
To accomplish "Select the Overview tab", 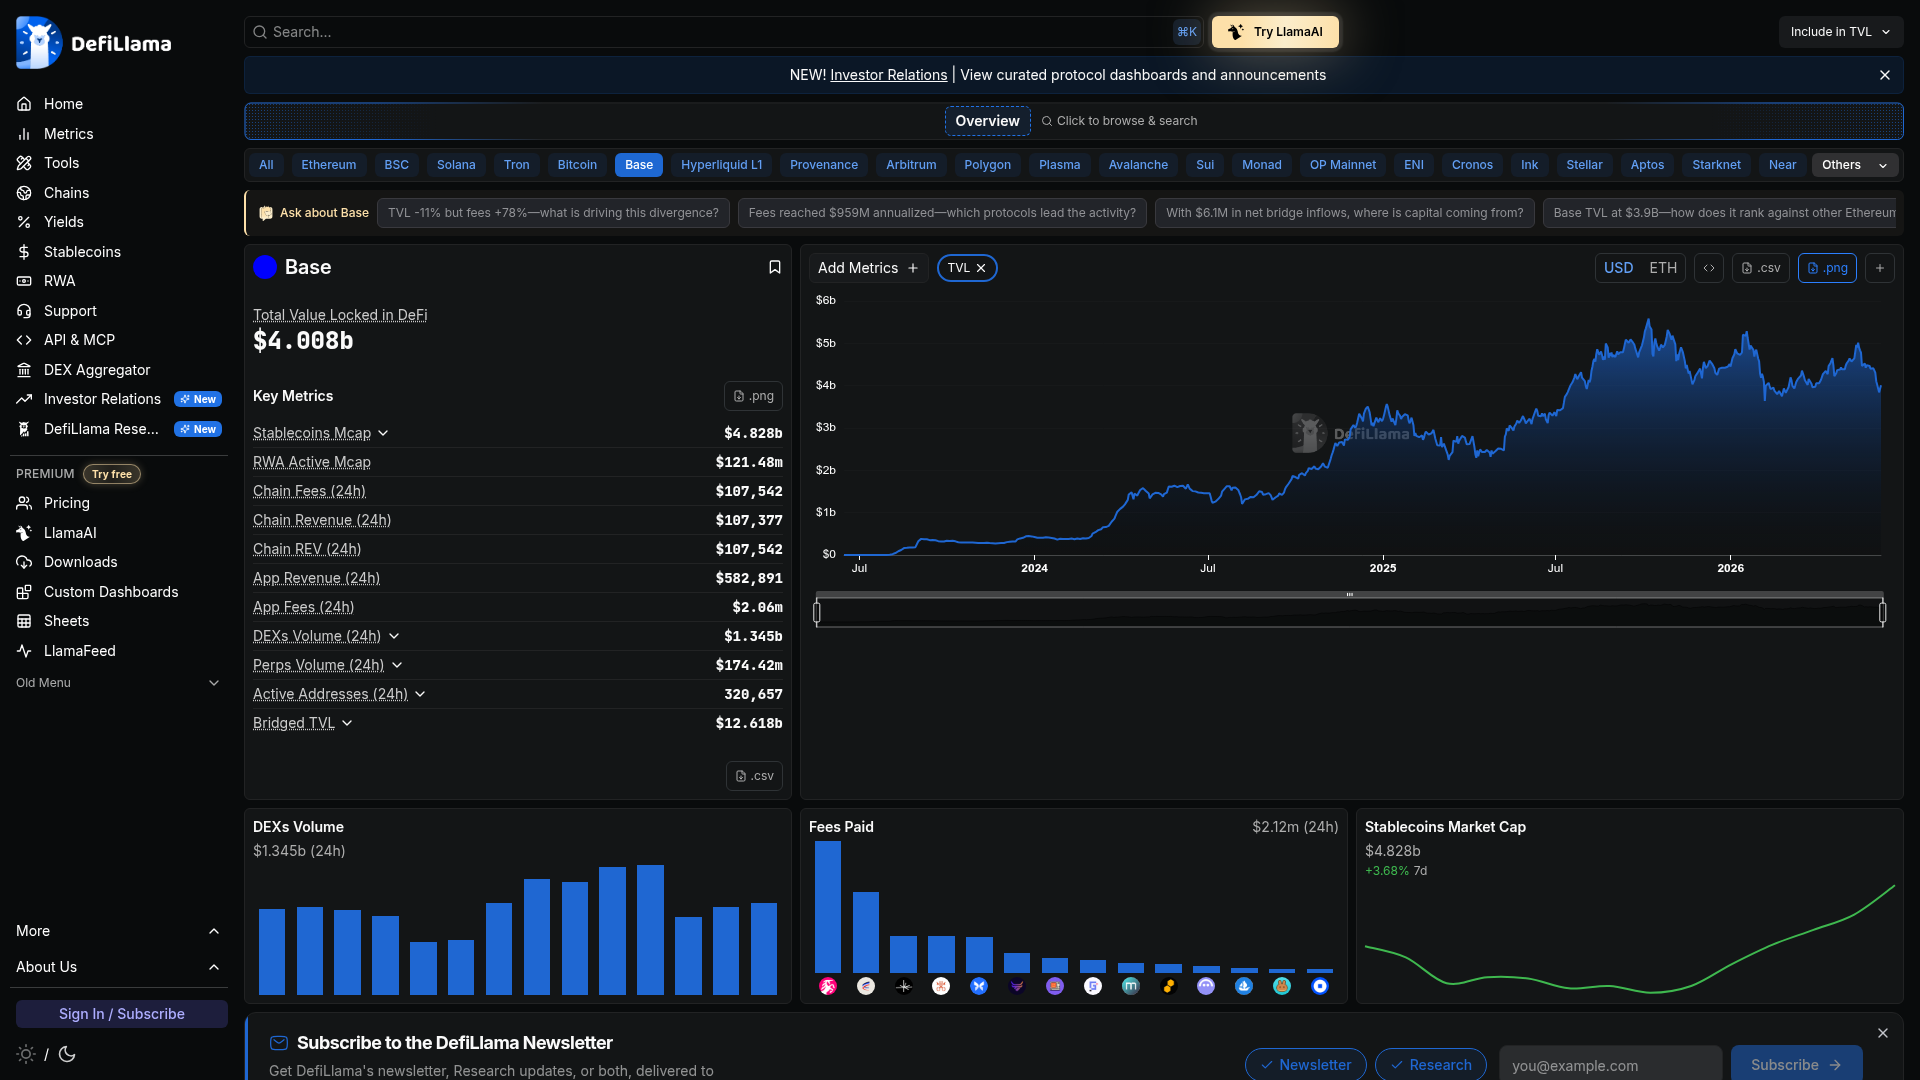I will click(987, 121).
